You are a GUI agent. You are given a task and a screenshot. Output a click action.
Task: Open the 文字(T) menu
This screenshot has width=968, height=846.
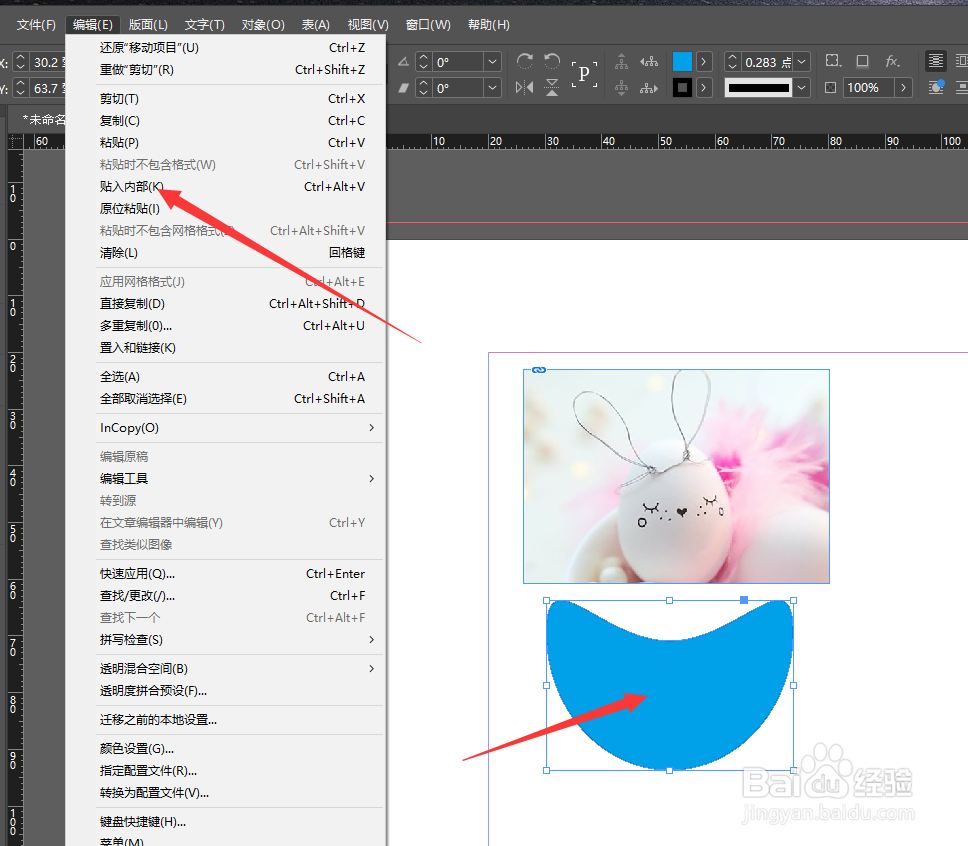[204, 25]
